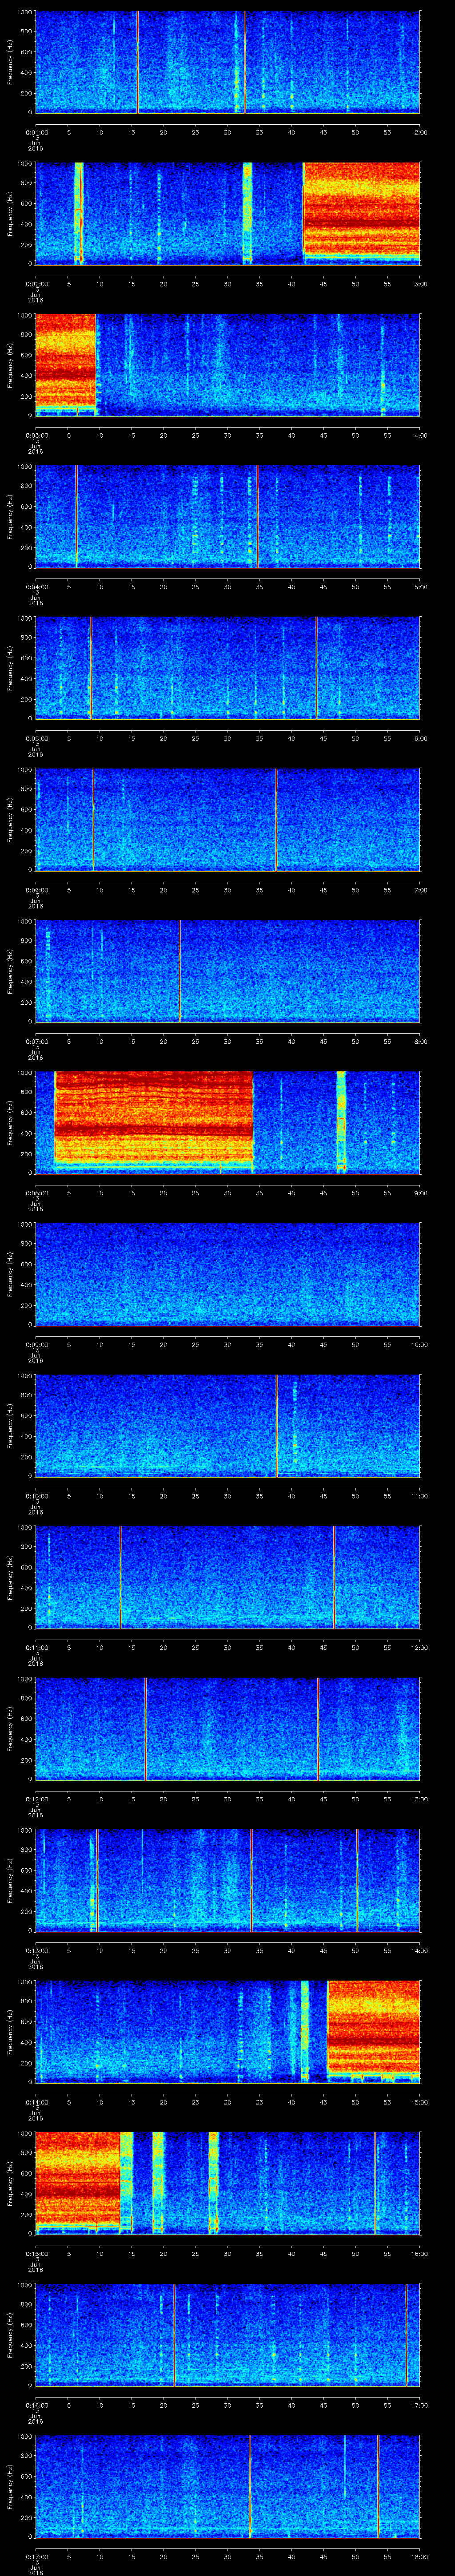Choose the spectrogram panel starting at 0:06:00
The height and width of the screenshot is (2576, 455).
click(x=227, y=820)
